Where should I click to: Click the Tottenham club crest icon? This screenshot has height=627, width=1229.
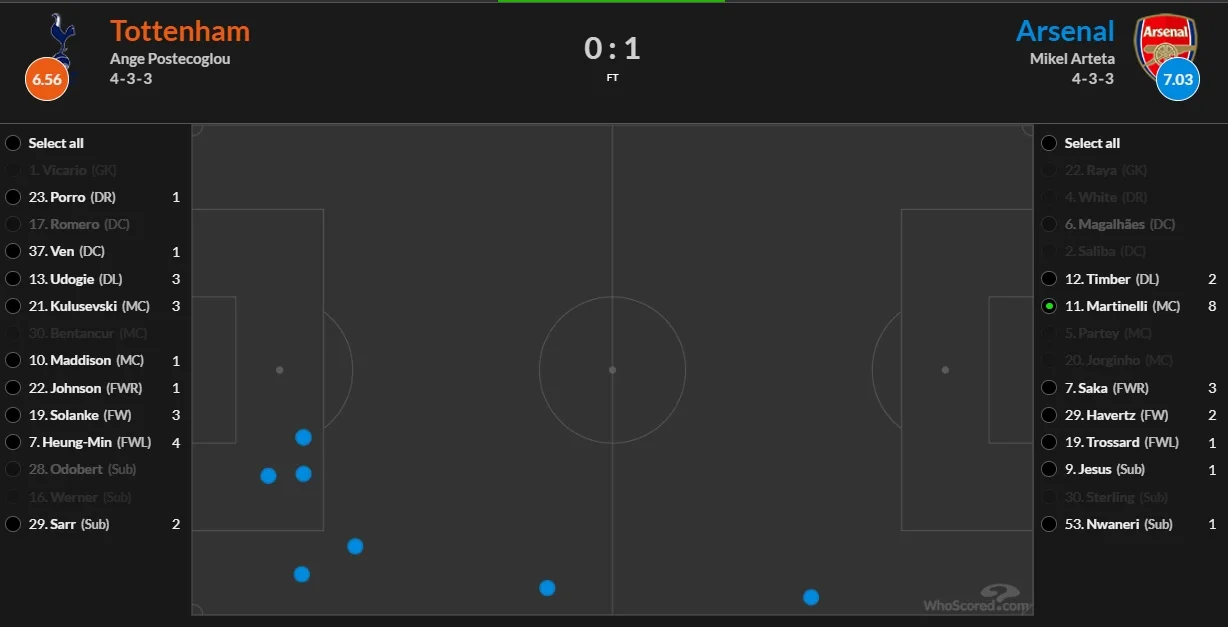pos(64,36)
